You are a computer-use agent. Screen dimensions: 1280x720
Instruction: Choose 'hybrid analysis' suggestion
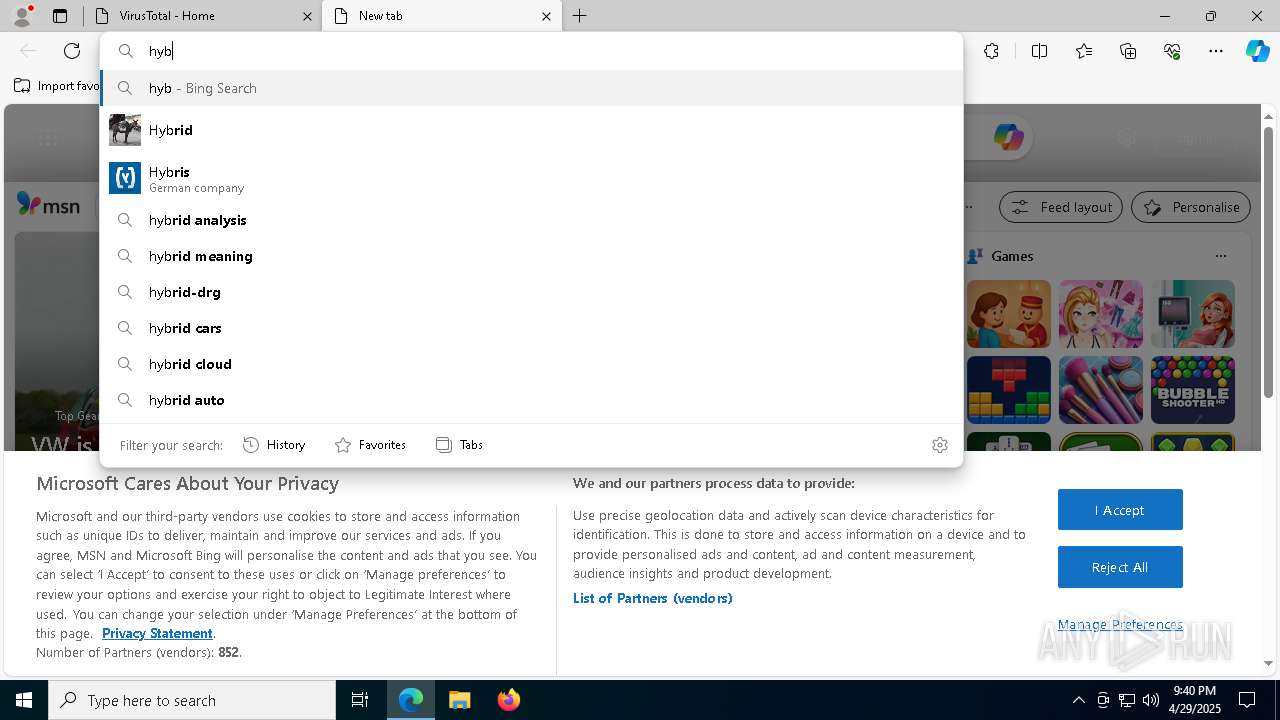(532, 220)
